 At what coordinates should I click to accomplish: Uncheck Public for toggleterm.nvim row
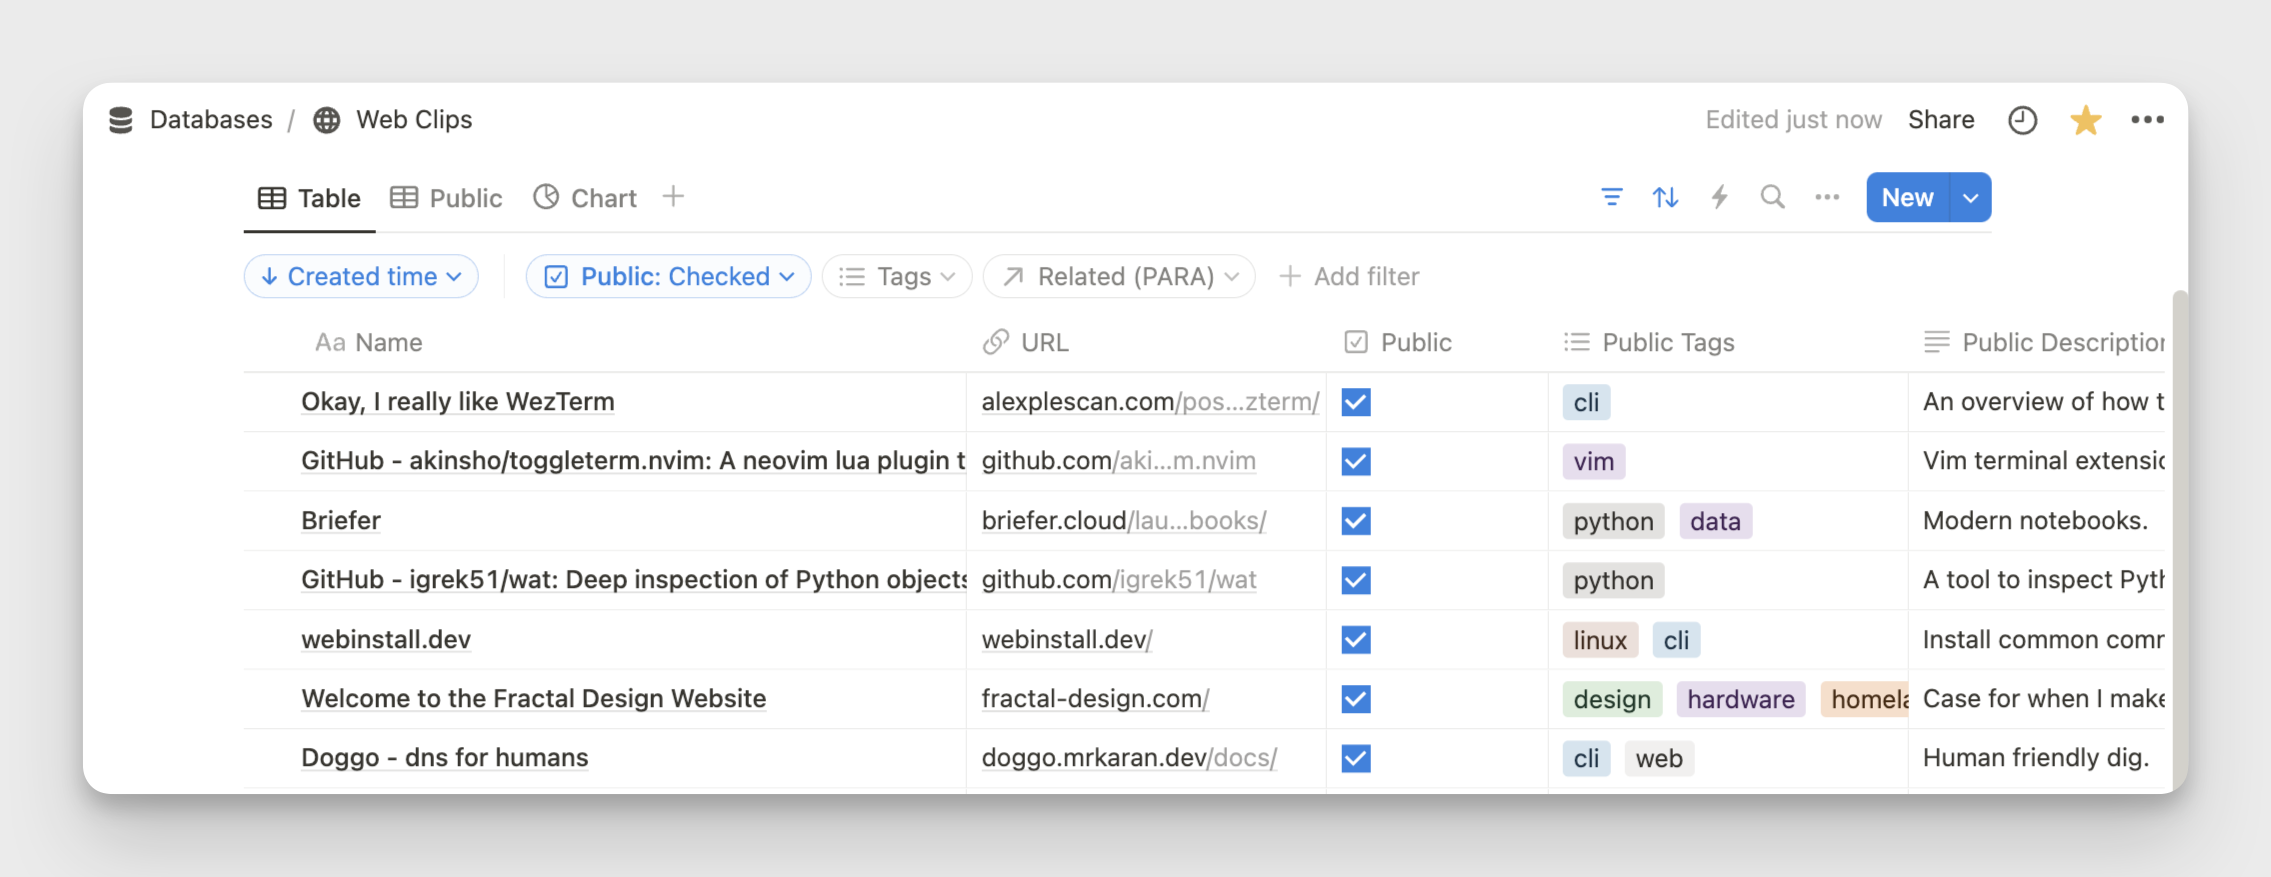pos(1356,461)
